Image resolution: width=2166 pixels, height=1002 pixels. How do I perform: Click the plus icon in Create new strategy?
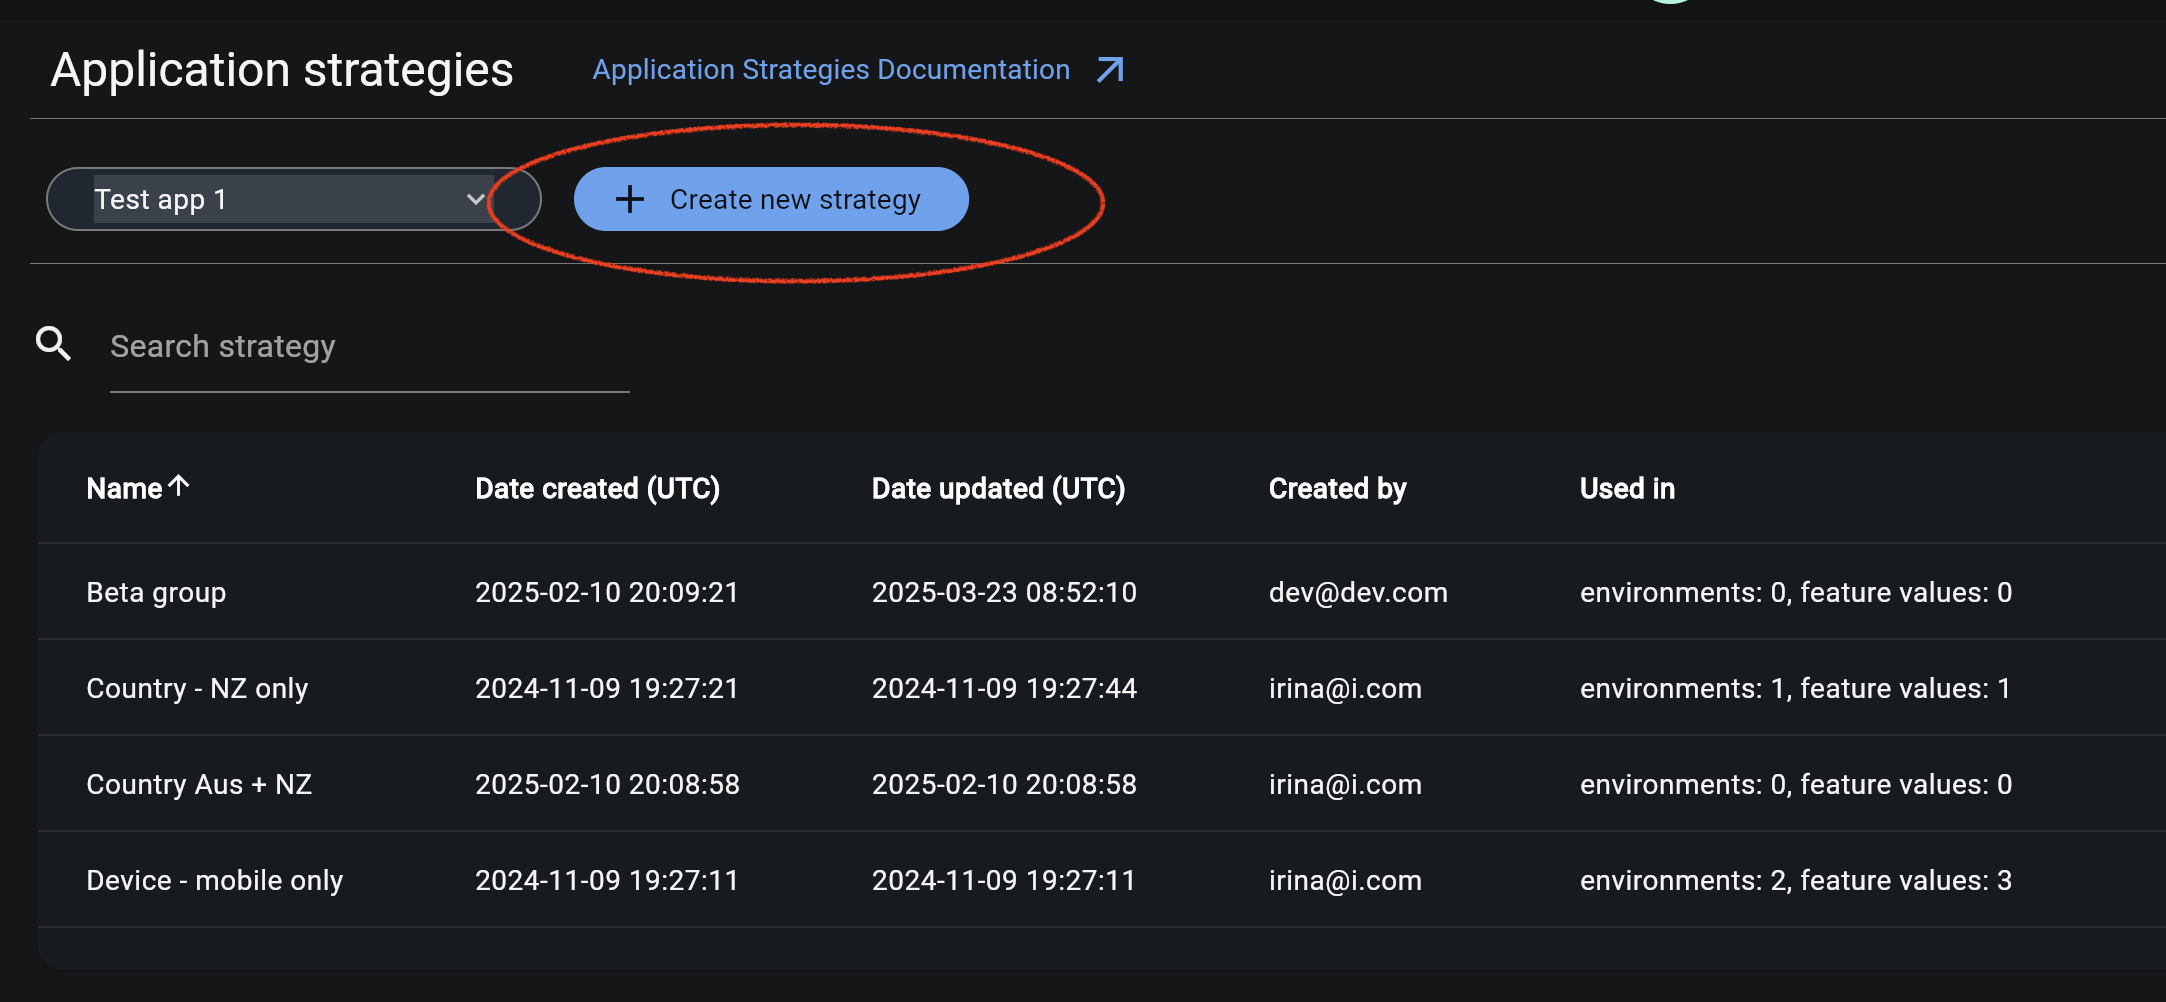[x=629, y=198]
